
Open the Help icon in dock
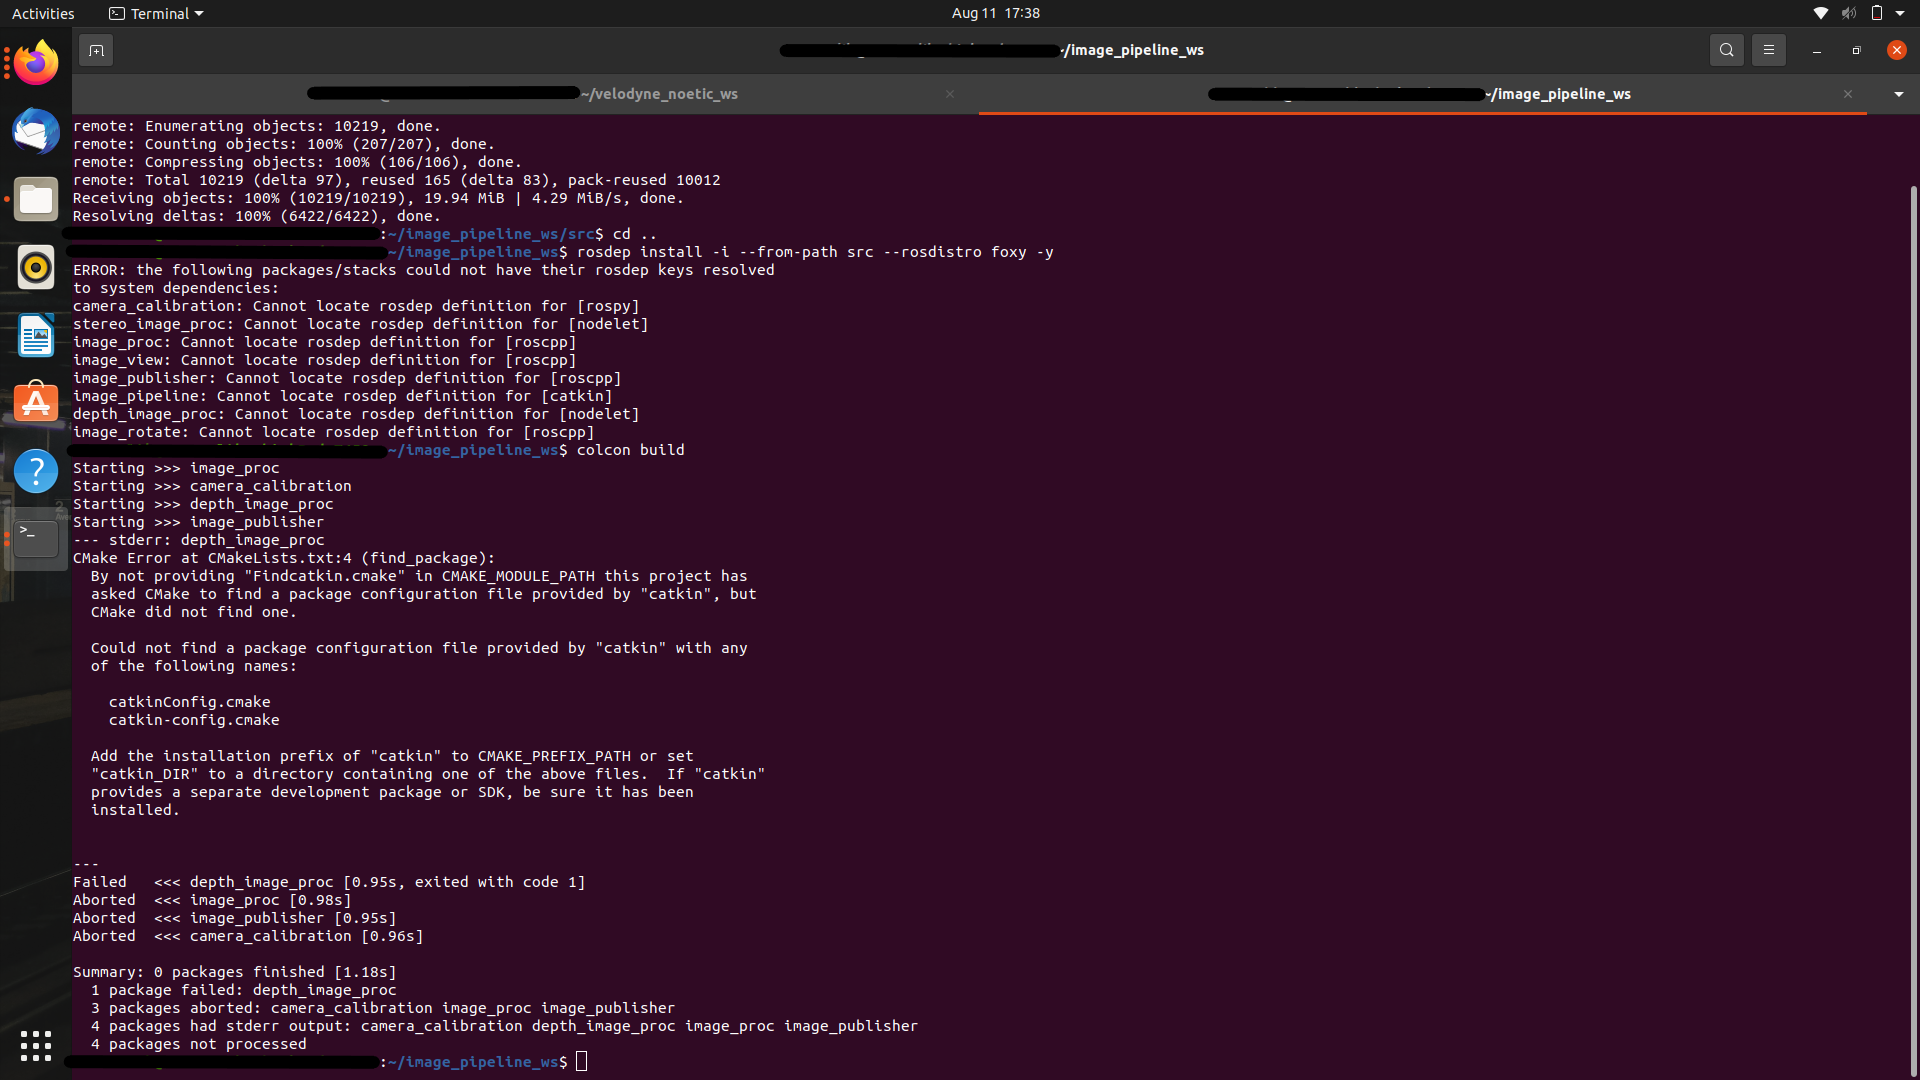36,471
